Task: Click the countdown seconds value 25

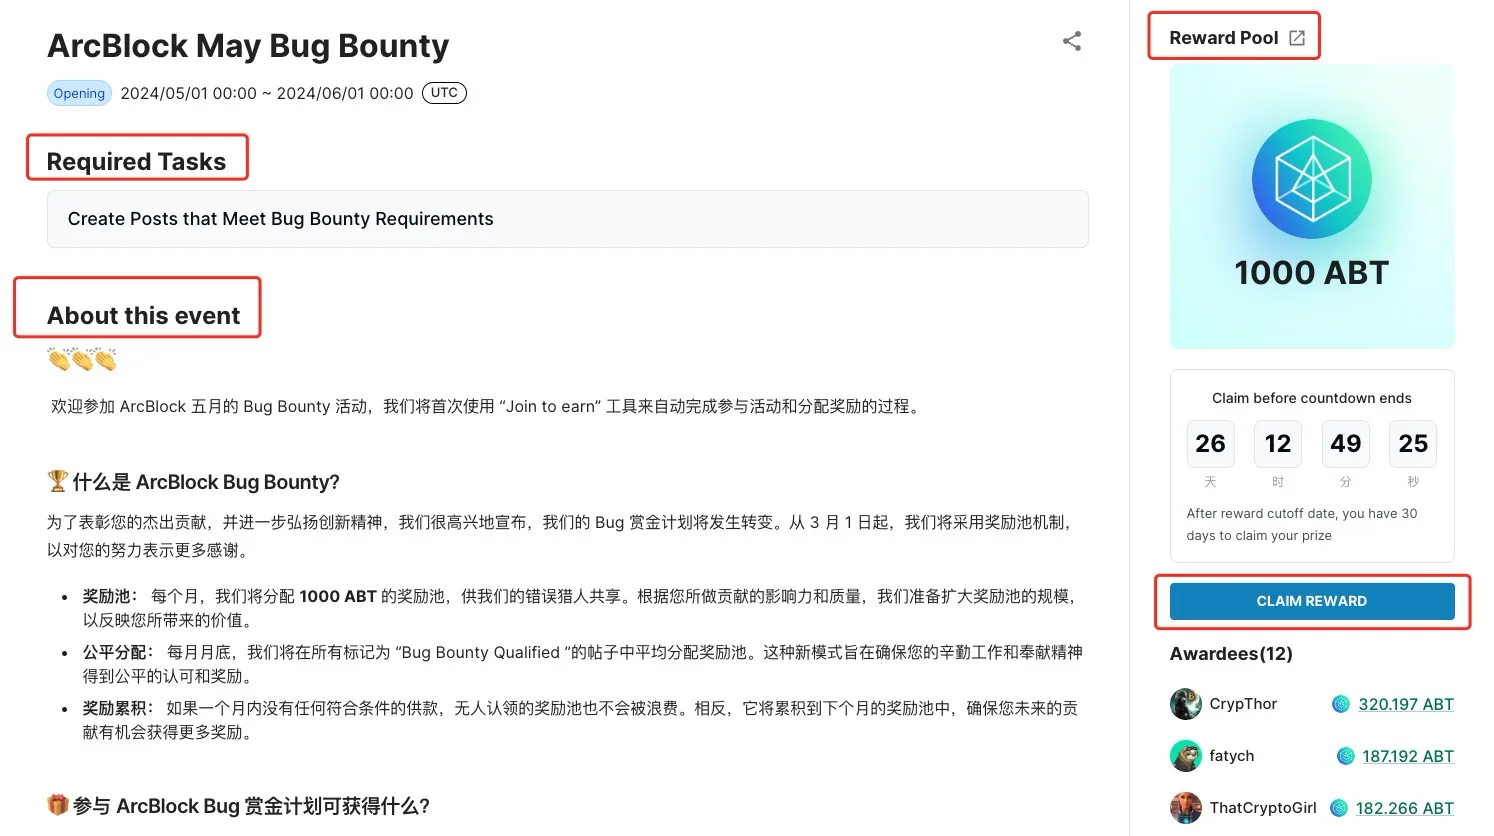Action: [1413, 444]
